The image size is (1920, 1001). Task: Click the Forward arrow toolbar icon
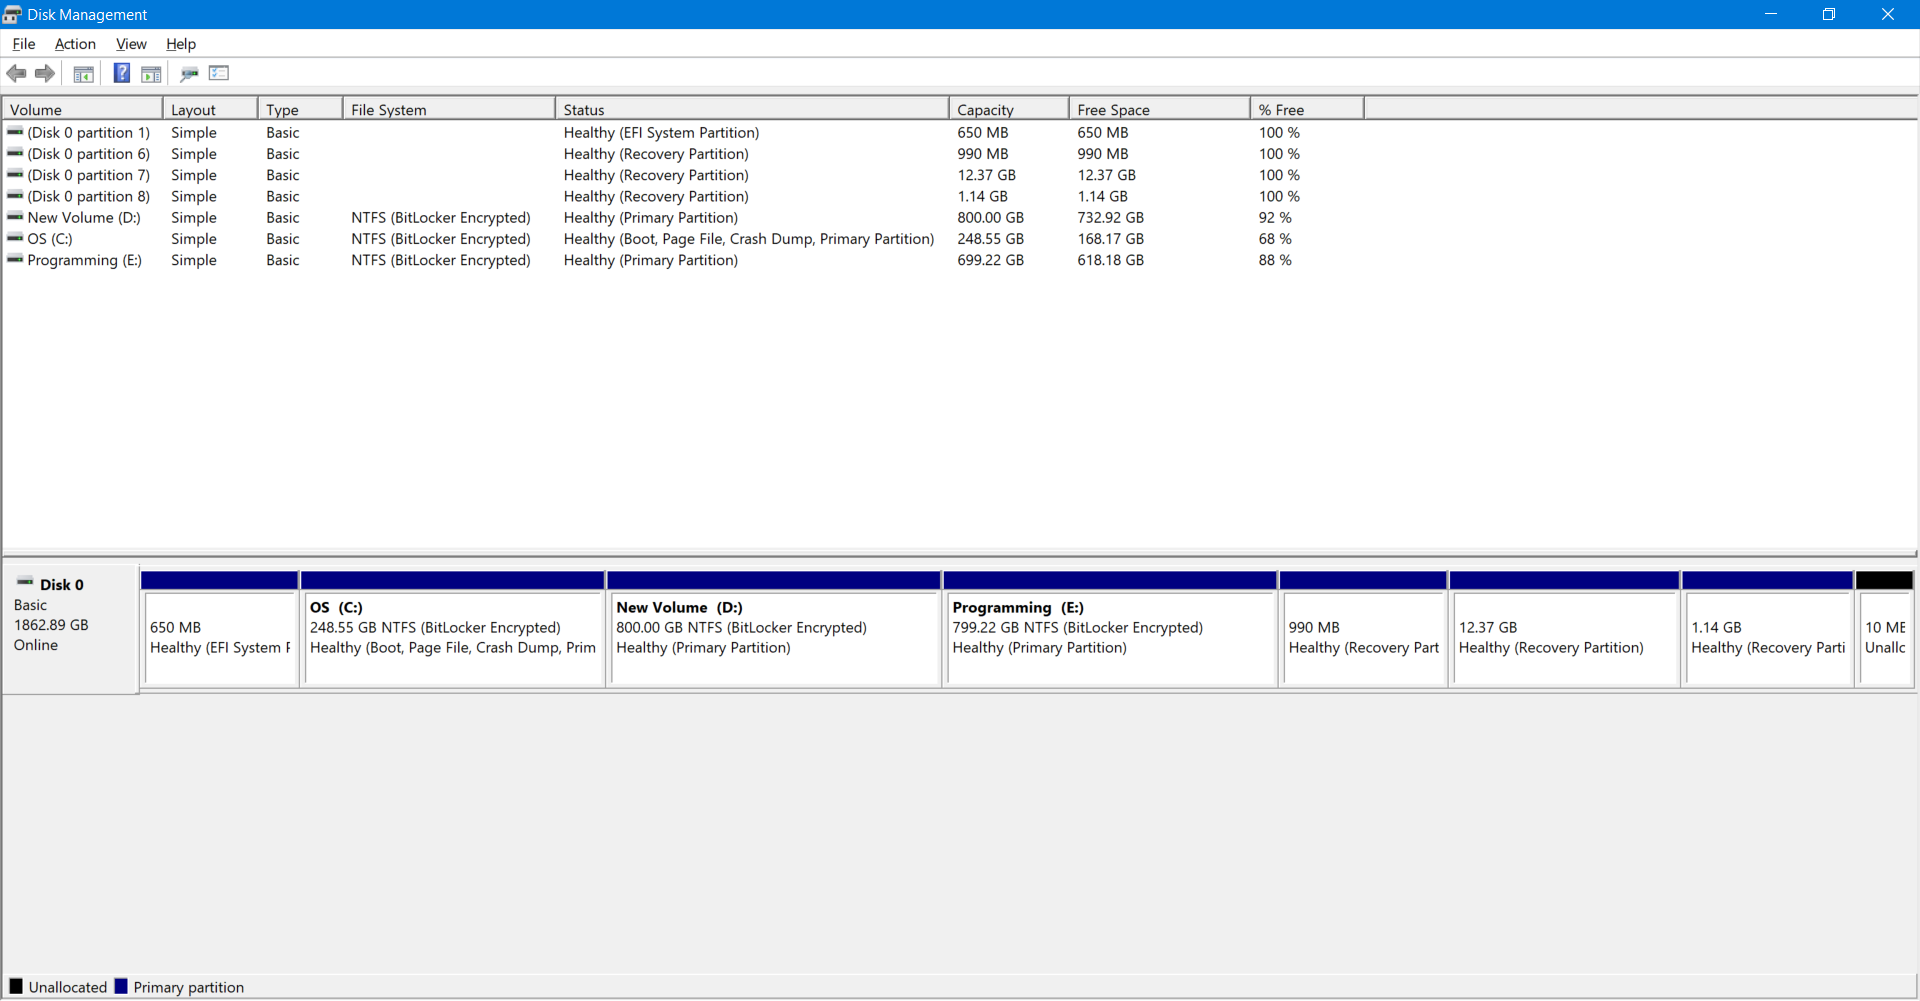[45, 73]
